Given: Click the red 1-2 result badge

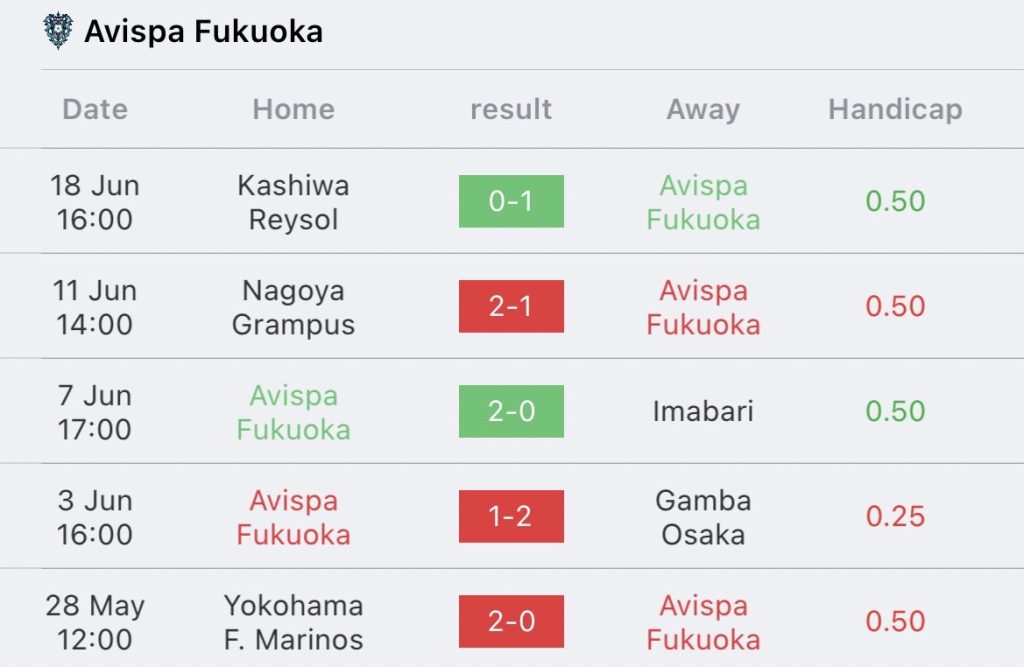Looking at the screenshot, I should tap(511, 517).
